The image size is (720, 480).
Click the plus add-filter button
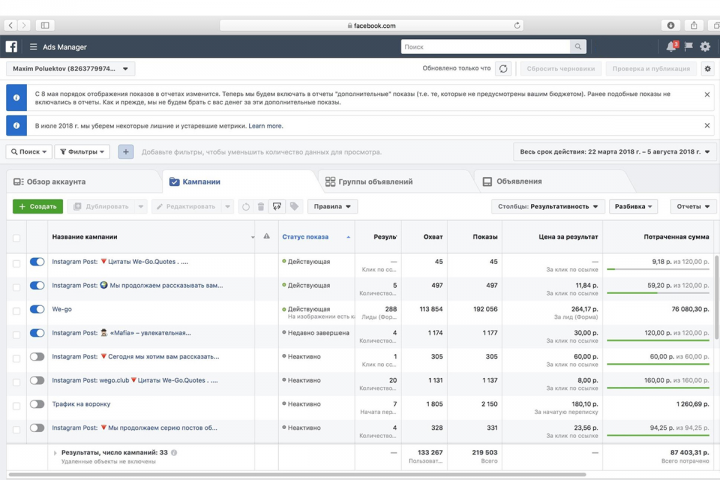tap(126, 152)
